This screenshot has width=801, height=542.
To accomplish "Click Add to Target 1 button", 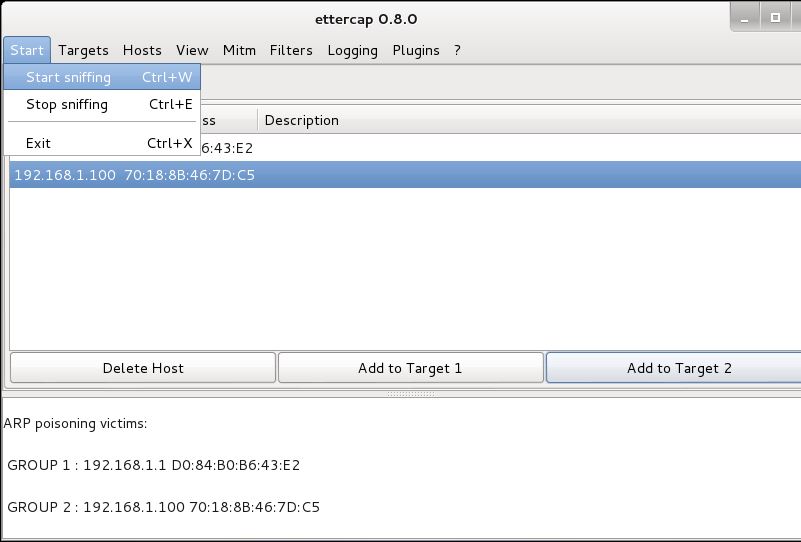I will (410, 368).
